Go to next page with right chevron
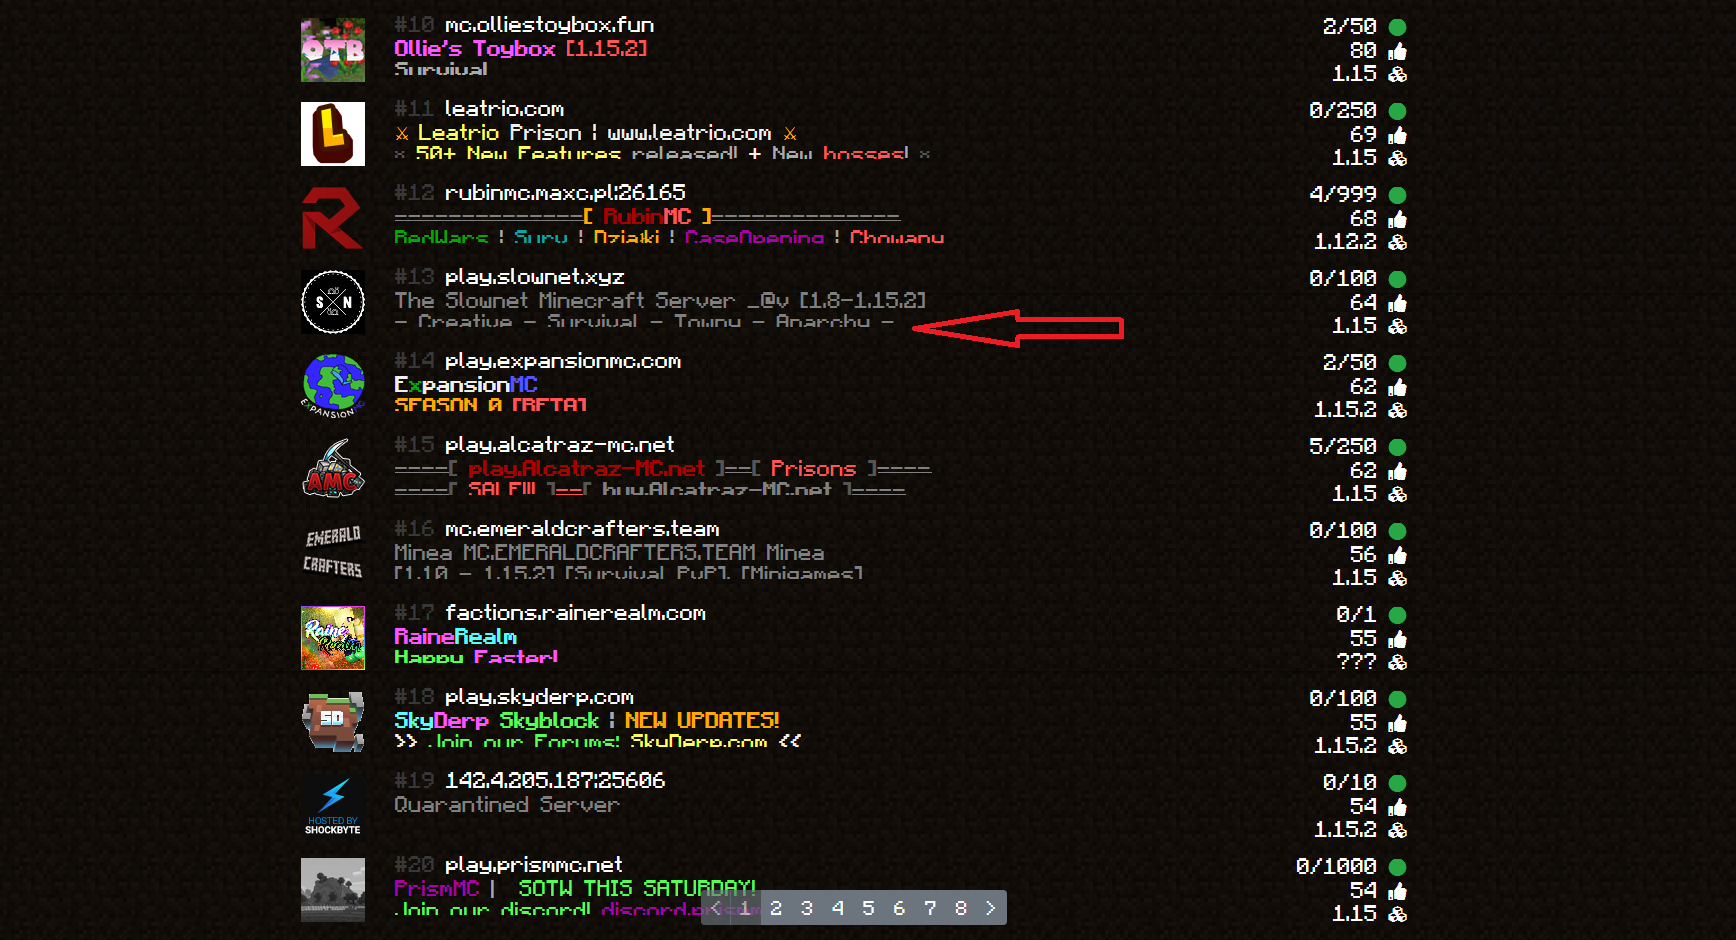Image resolution: width=1736 pixels, height=940 pixels. [x=991, y=908]
